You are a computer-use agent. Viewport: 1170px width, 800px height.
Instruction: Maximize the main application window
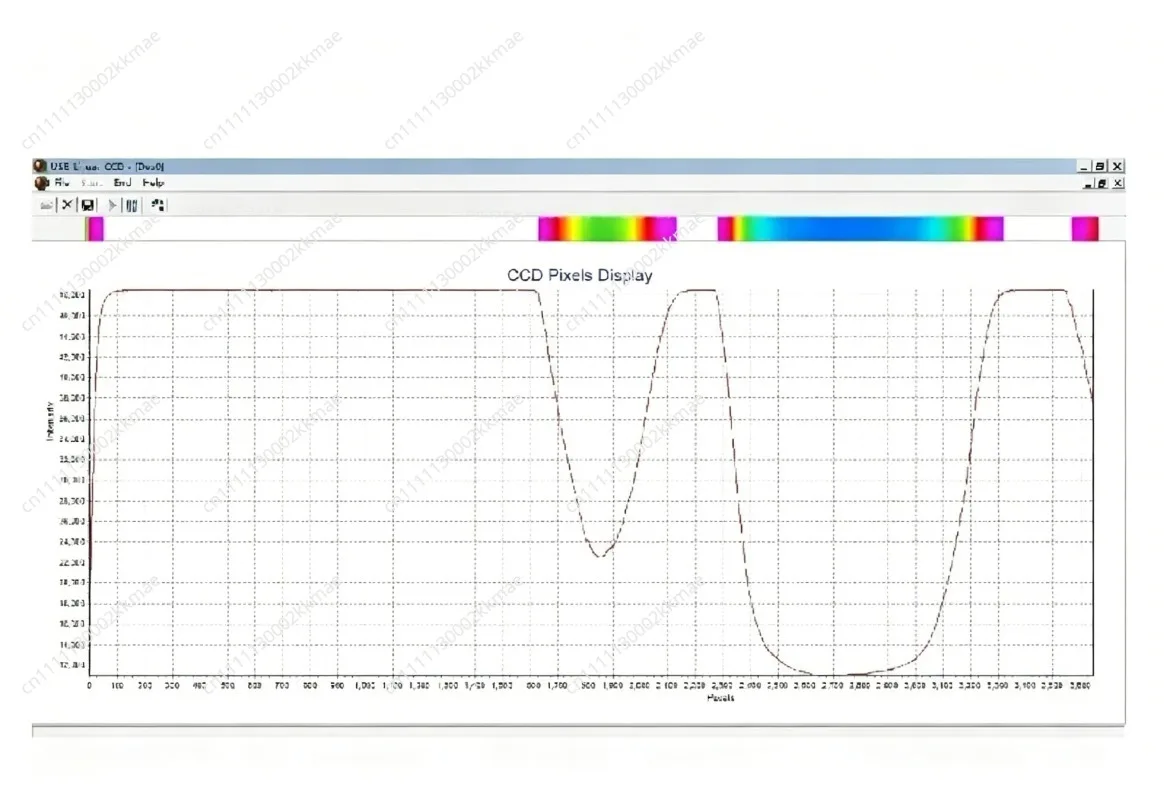click(1100, 166)
